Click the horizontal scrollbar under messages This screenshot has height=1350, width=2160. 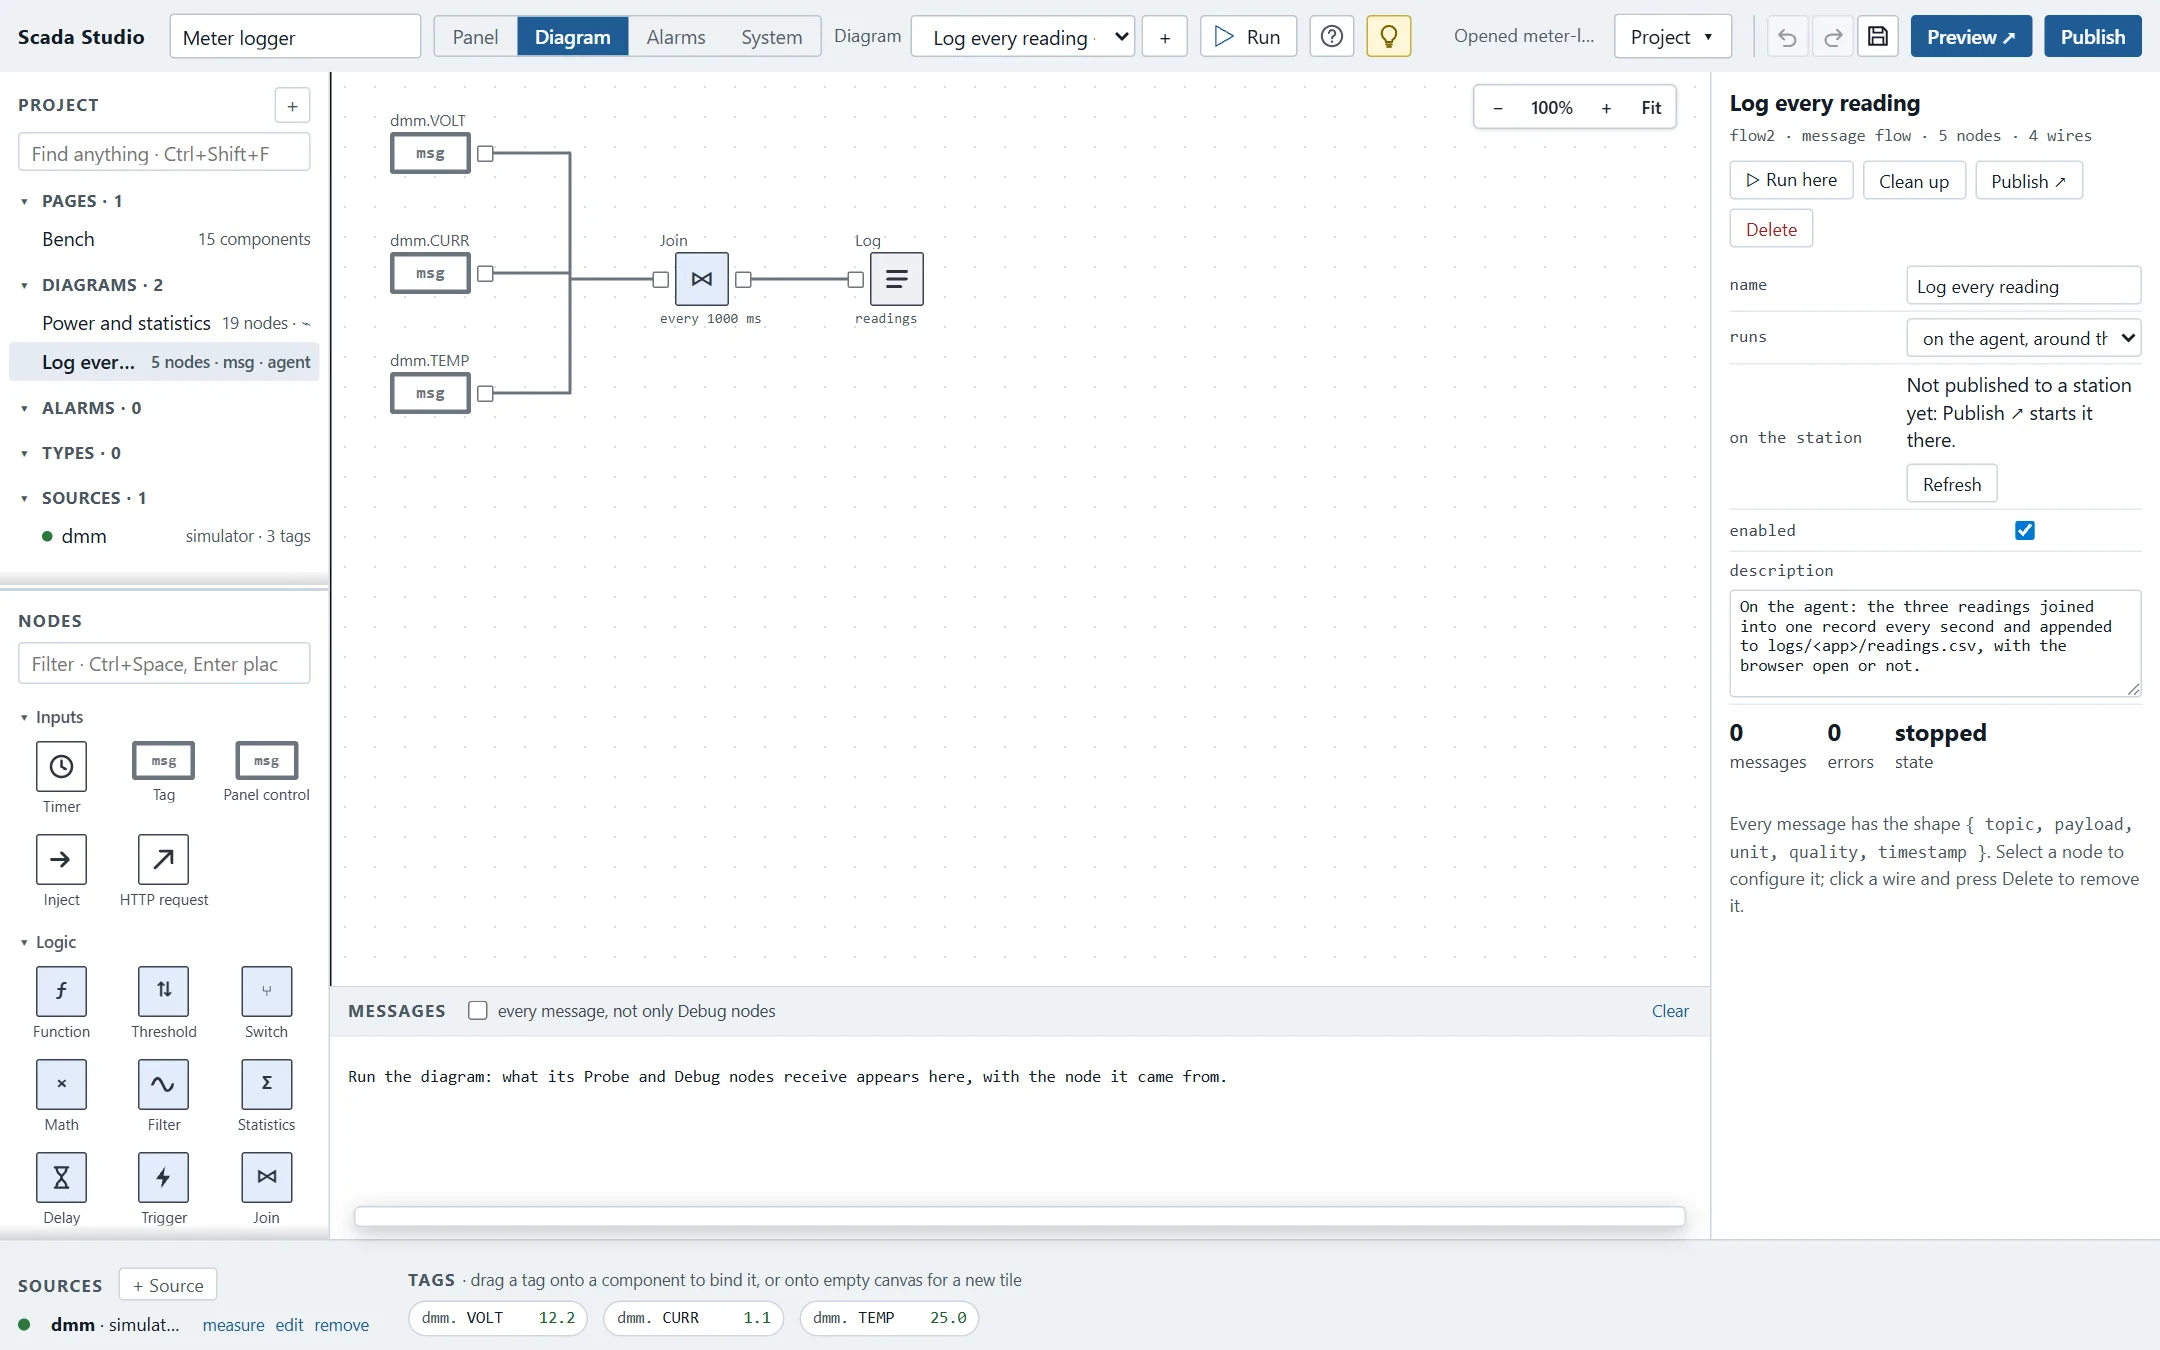pyautogui.click(x=1019, y=1216)
